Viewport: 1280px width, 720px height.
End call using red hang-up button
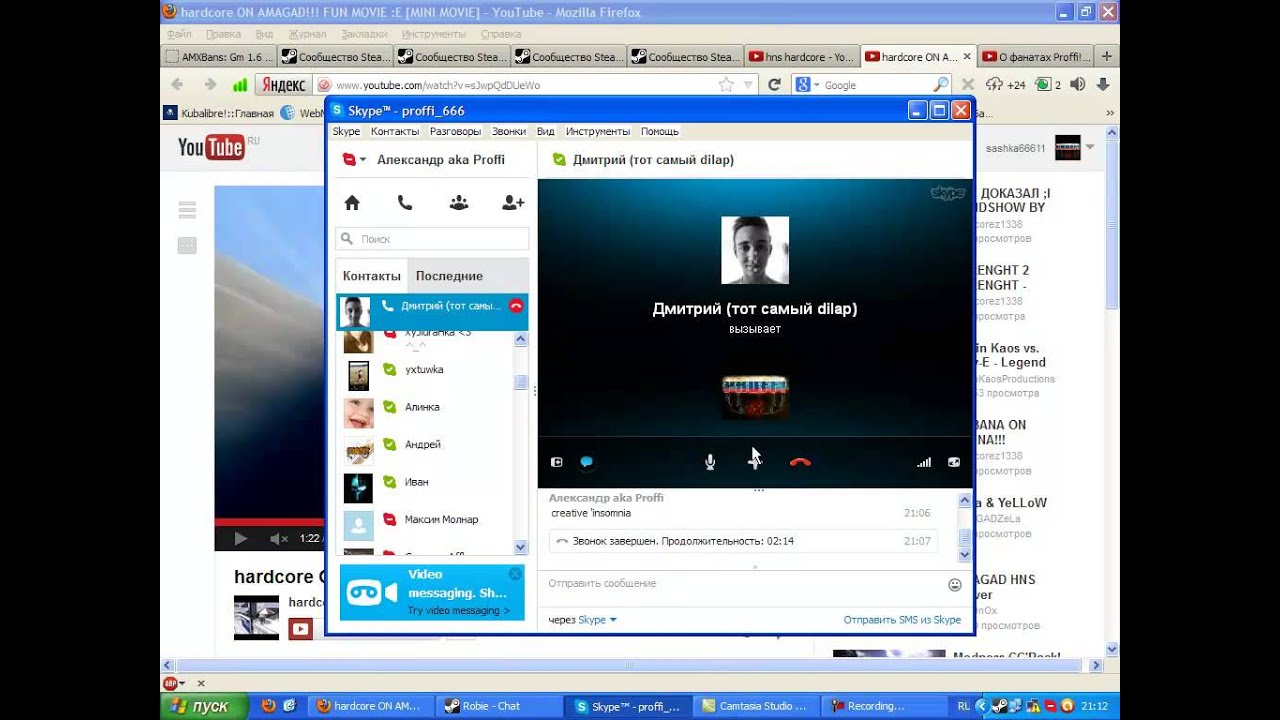tap(800, 462)
